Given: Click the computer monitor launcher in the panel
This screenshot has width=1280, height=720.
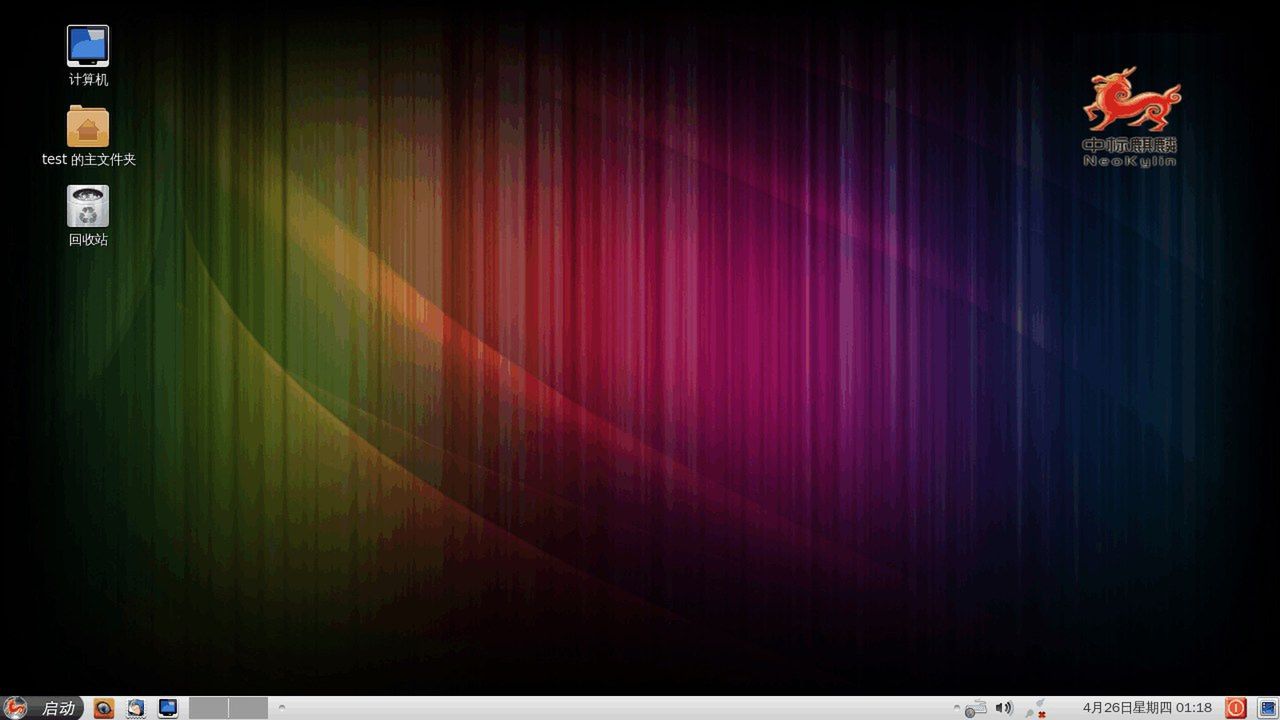Looking at the screenshot, I should click(x=168, y=708).
